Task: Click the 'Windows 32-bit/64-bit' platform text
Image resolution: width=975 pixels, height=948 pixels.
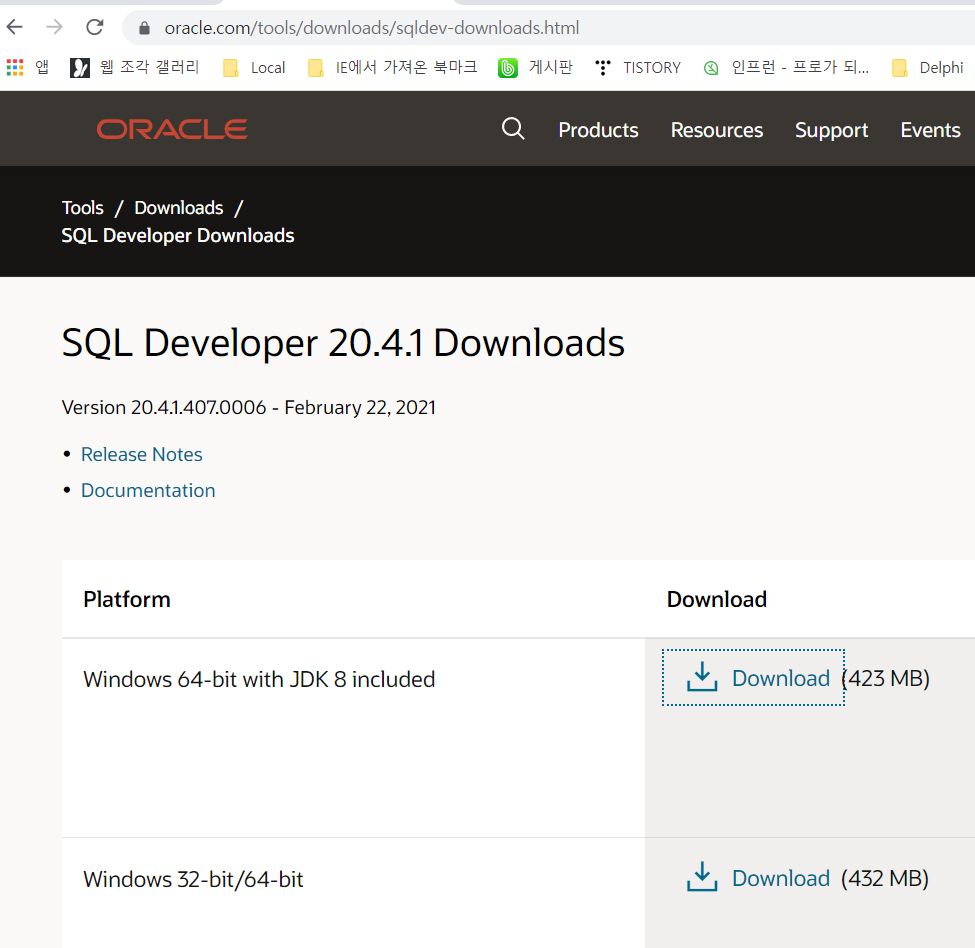Action: pos(193,880)
